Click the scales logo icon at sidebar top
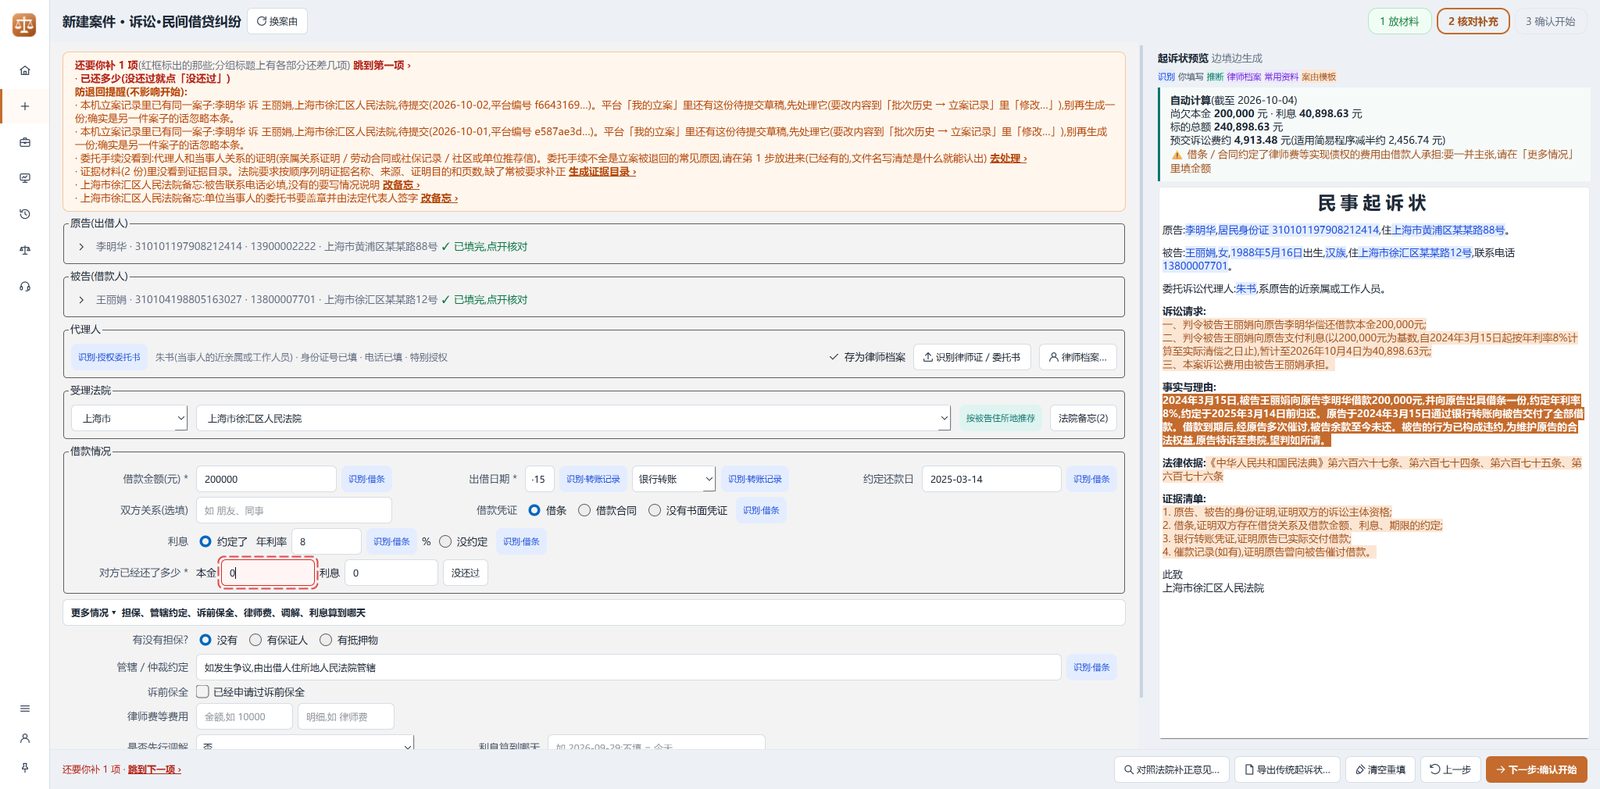The image size is (1600, 789). pos(24,25)
